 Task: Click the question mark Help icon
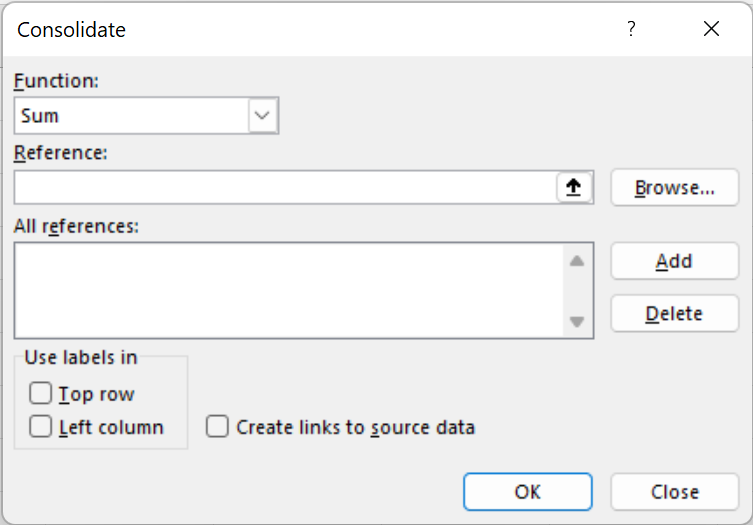(x=631, y=29)
